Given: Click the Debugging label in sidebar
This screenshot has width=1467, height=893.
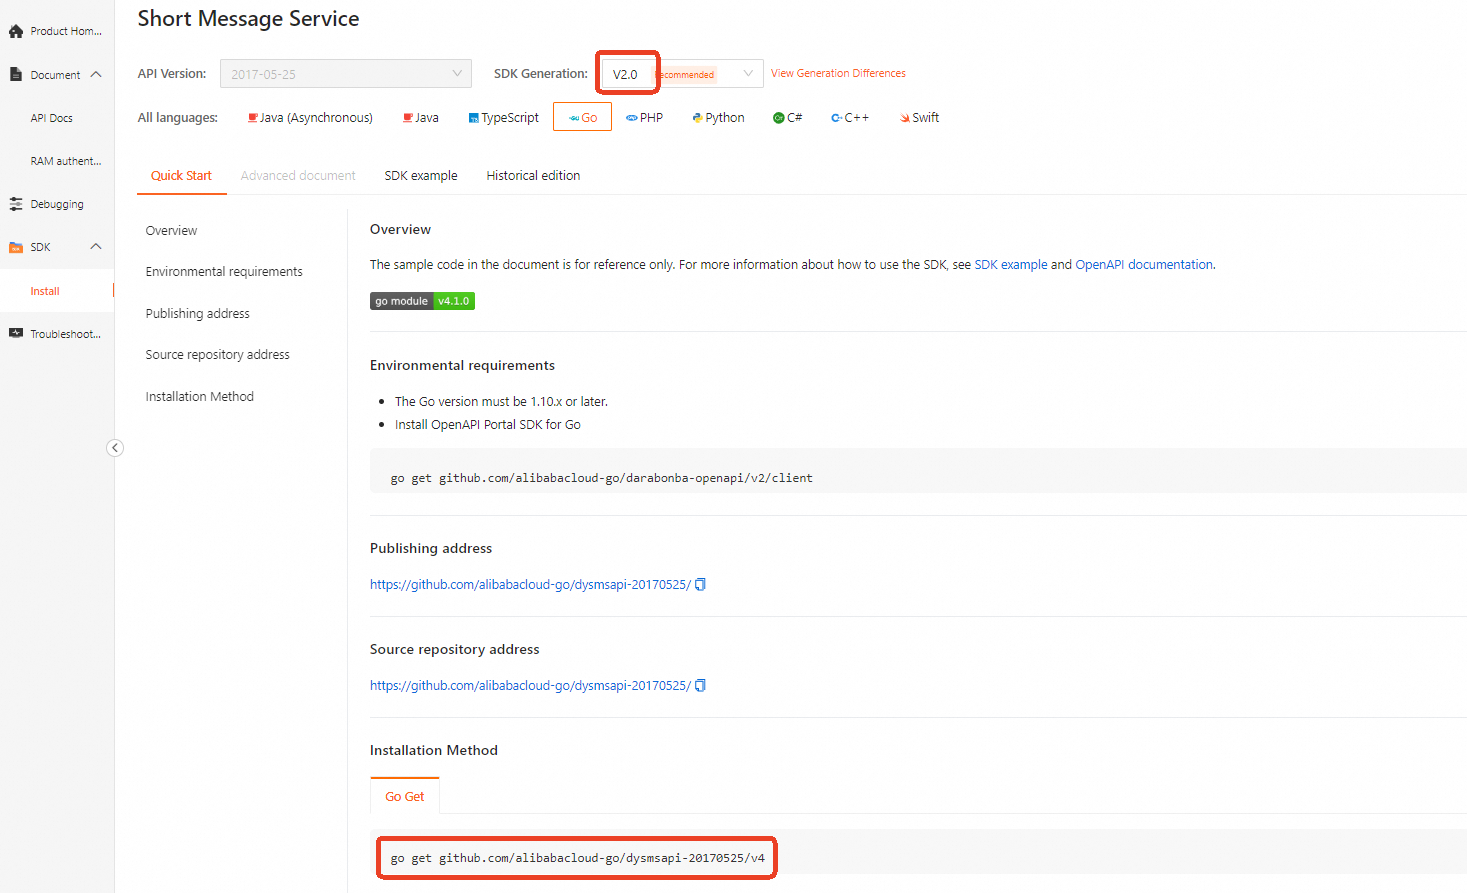Looking at the screenshot, I should click(x=57, y=204).
